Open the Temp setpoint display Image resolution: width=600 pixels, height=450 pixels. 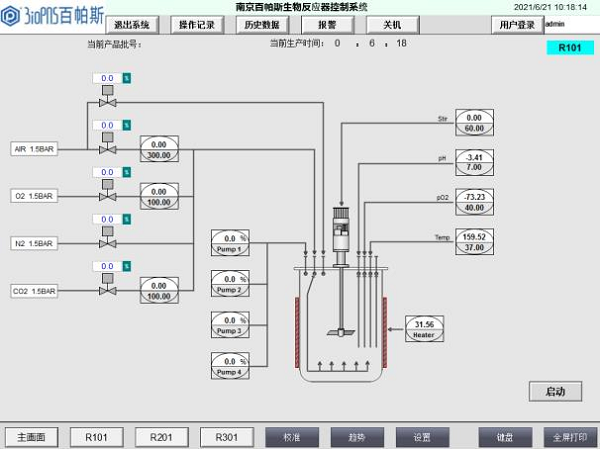pos(474,247)
